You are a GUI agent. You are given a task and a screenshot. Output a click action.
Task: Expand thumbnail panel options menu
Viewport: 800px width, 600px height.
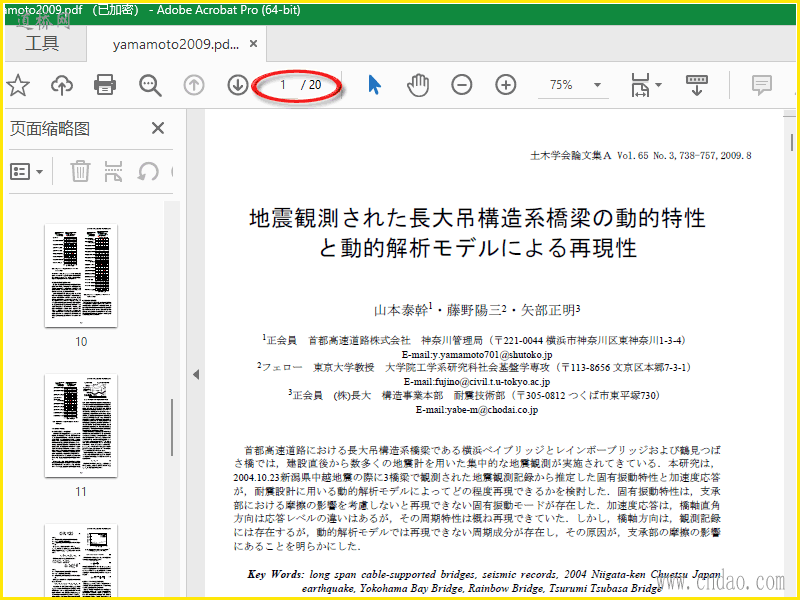pos(26,171)
